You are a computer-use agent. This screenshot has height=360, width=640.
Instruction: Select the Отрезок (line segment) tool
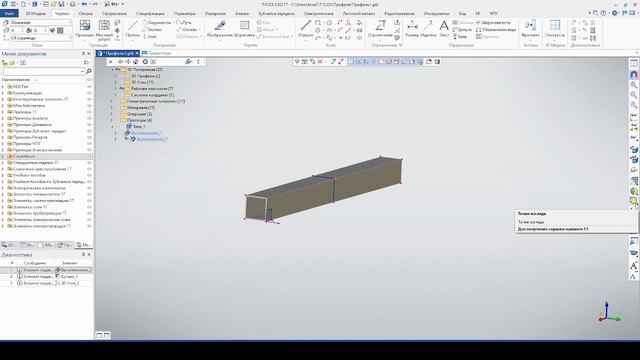305,29
